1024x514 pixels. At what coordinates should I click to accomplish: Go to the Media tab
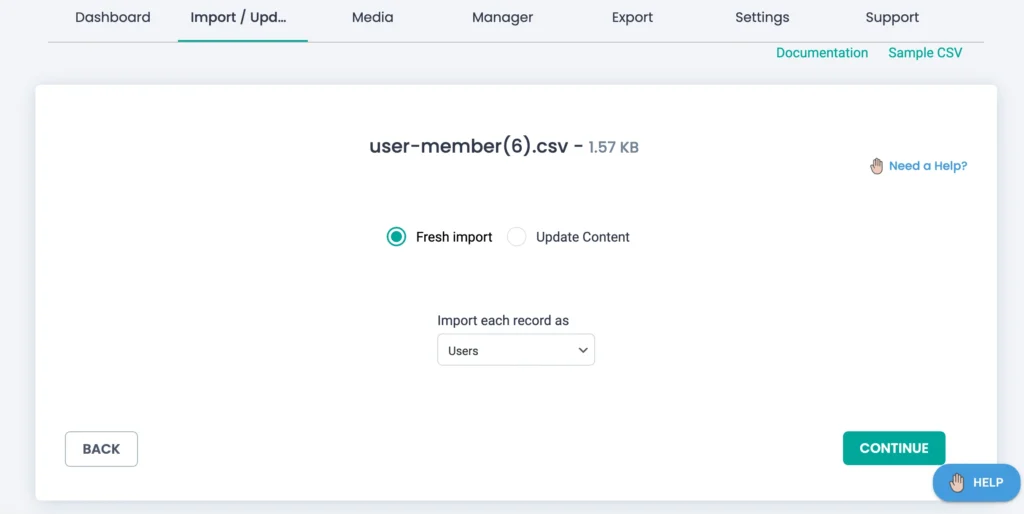coord(372,17)
